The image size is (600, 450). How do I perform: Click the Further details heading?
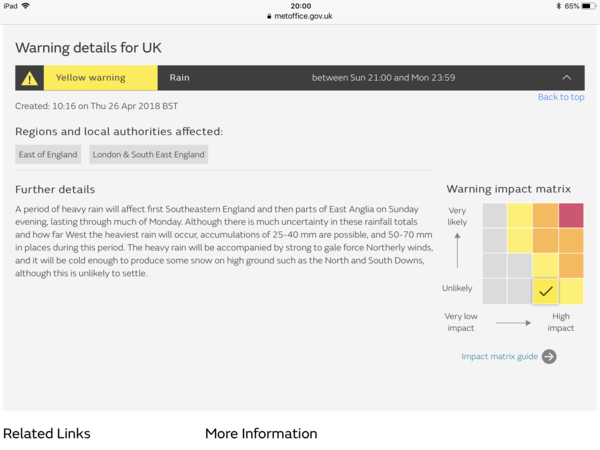tap(55, 189)
